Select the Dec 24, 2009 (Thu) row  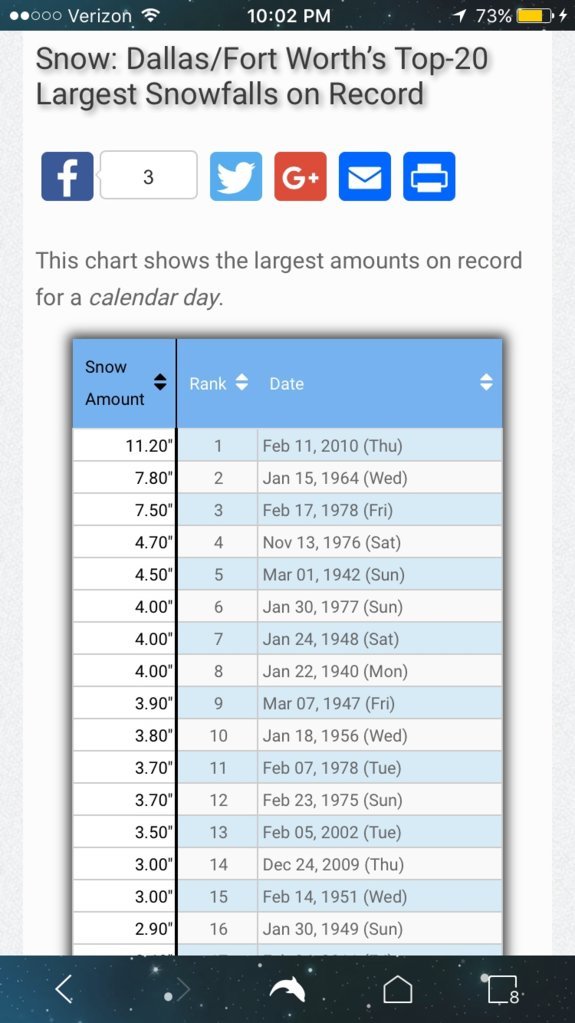pyautogui.click(x=287, y=864)
